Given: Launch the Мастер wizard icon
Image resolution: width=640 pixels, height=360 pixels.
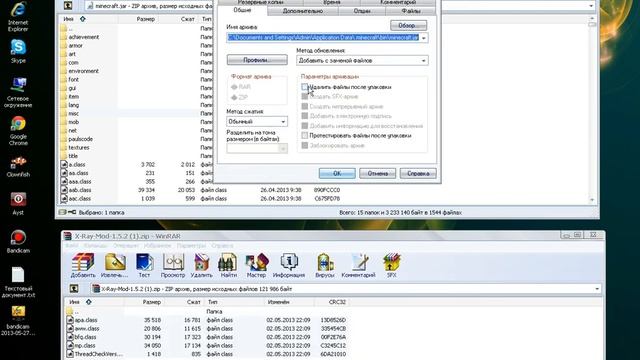Looking at the screenshot, I should [x=256, y=265].
